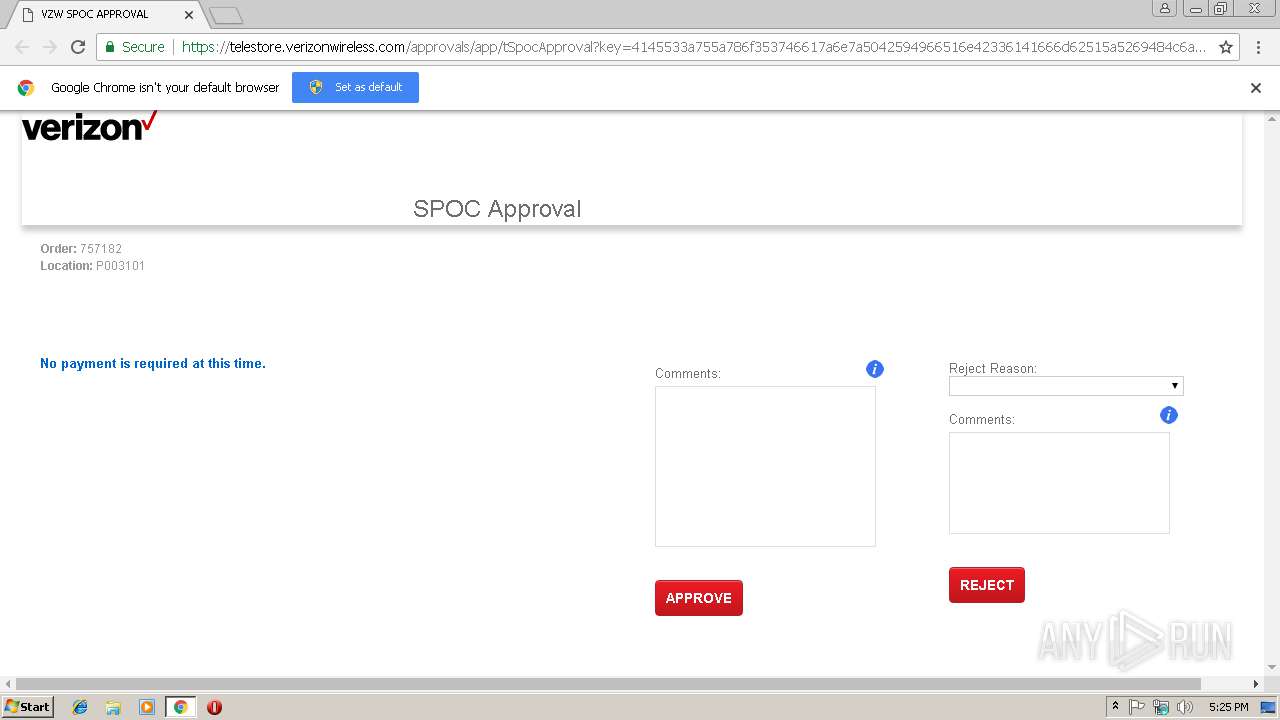The height and width of the screenshot is (720, 1280).
Task: Click the horizontal scrollbar thumb
Action: 608,684
